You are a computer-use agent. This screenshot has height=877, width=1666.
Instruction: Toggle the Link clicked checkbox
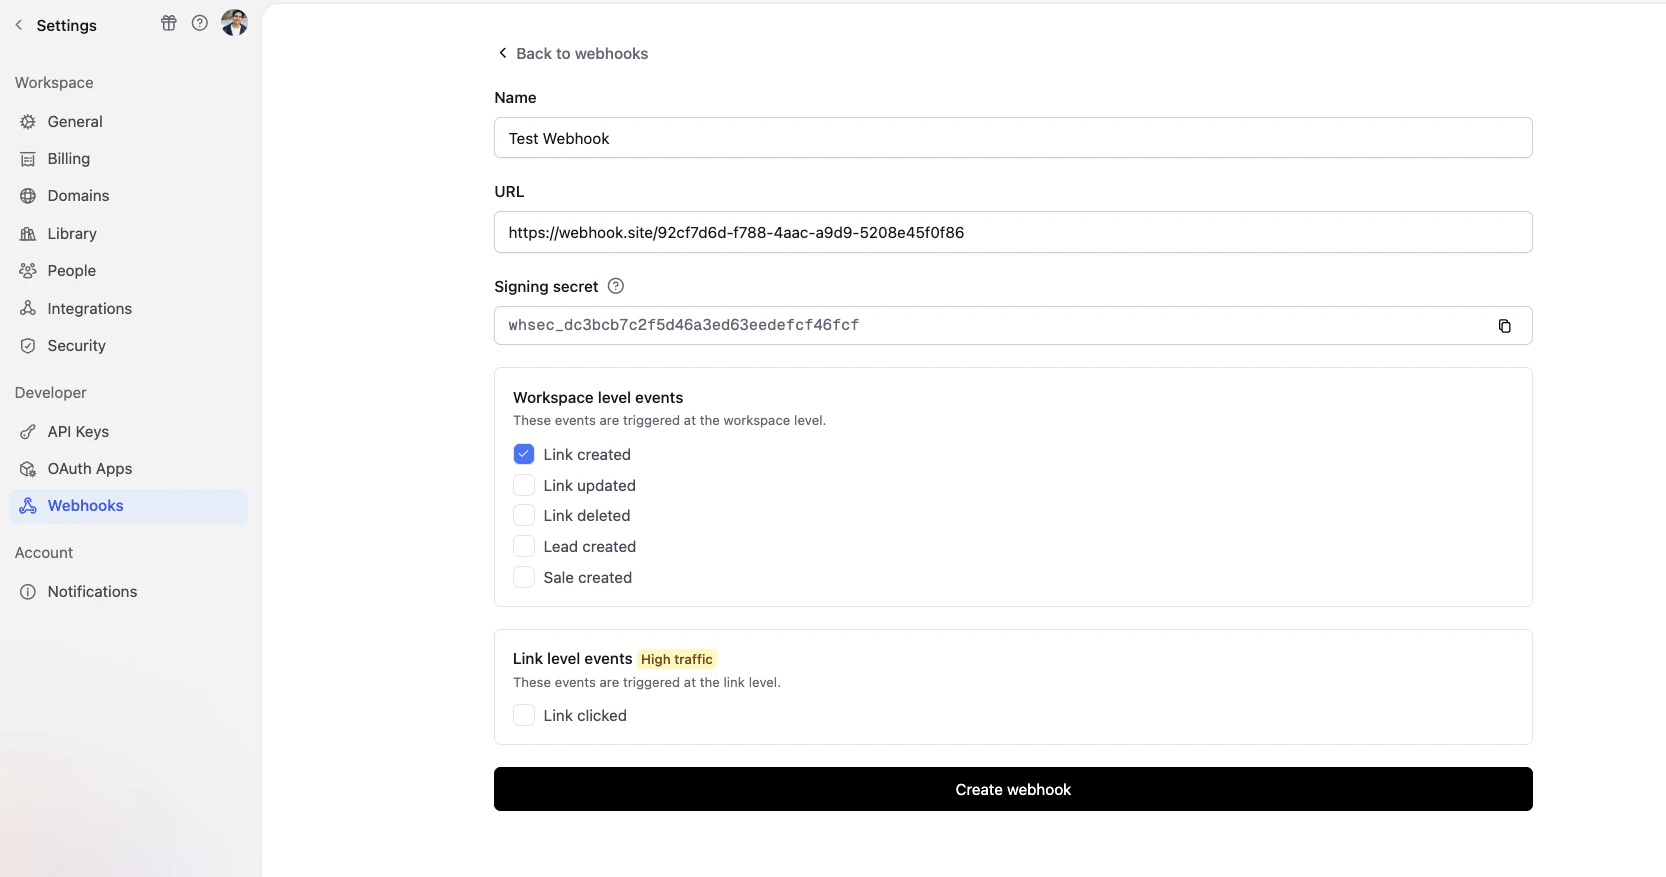coord(523,715)
